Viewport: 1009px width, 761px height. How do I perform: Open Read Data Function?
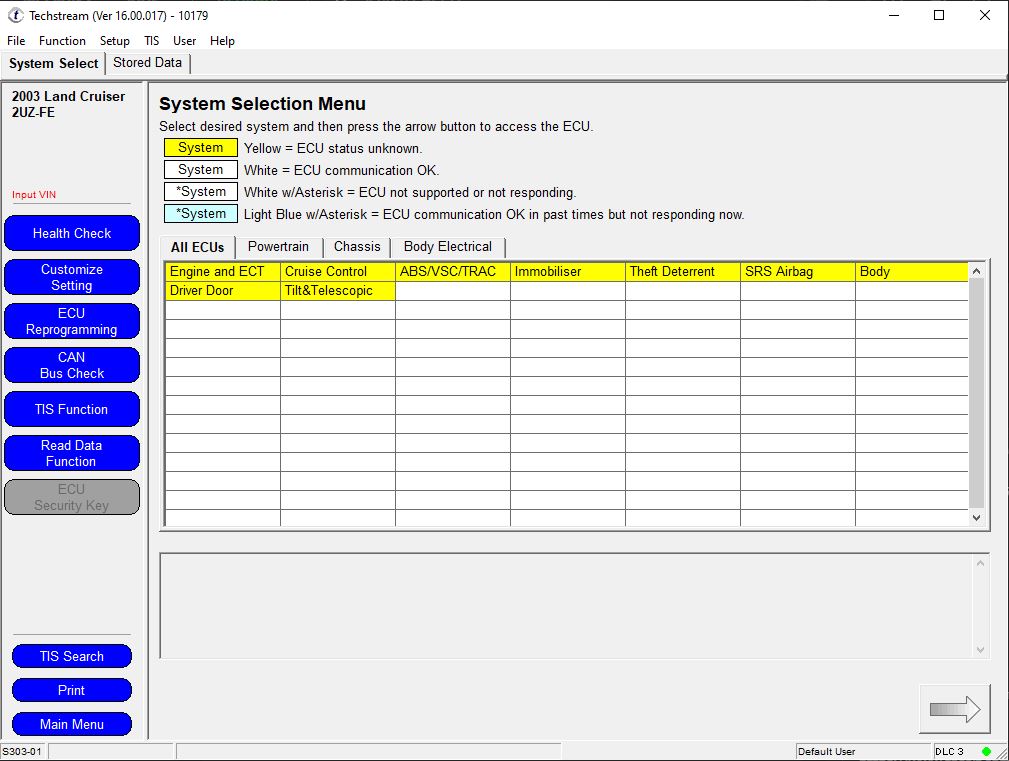pyautogui.click(x=72, y=453)
